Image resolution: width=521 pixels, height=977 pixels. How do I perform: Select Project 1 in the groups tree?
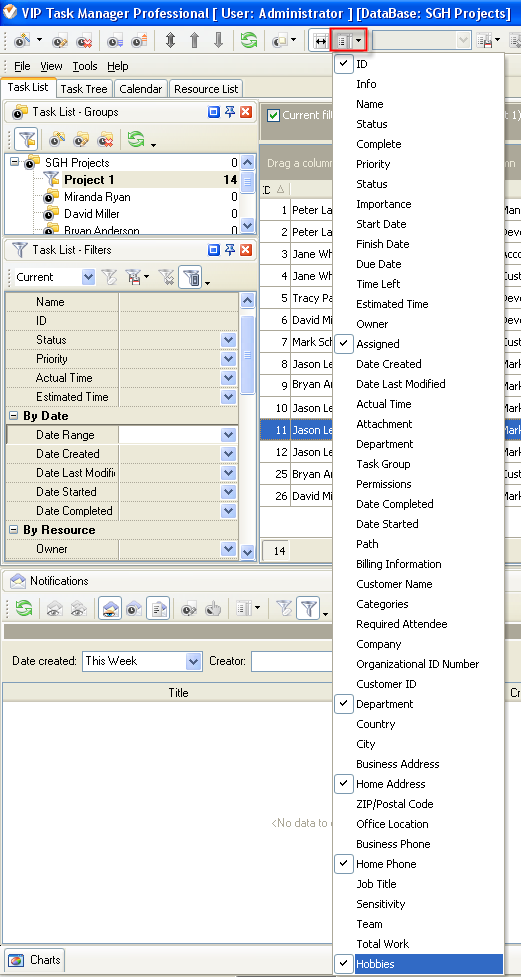[89, 179]
